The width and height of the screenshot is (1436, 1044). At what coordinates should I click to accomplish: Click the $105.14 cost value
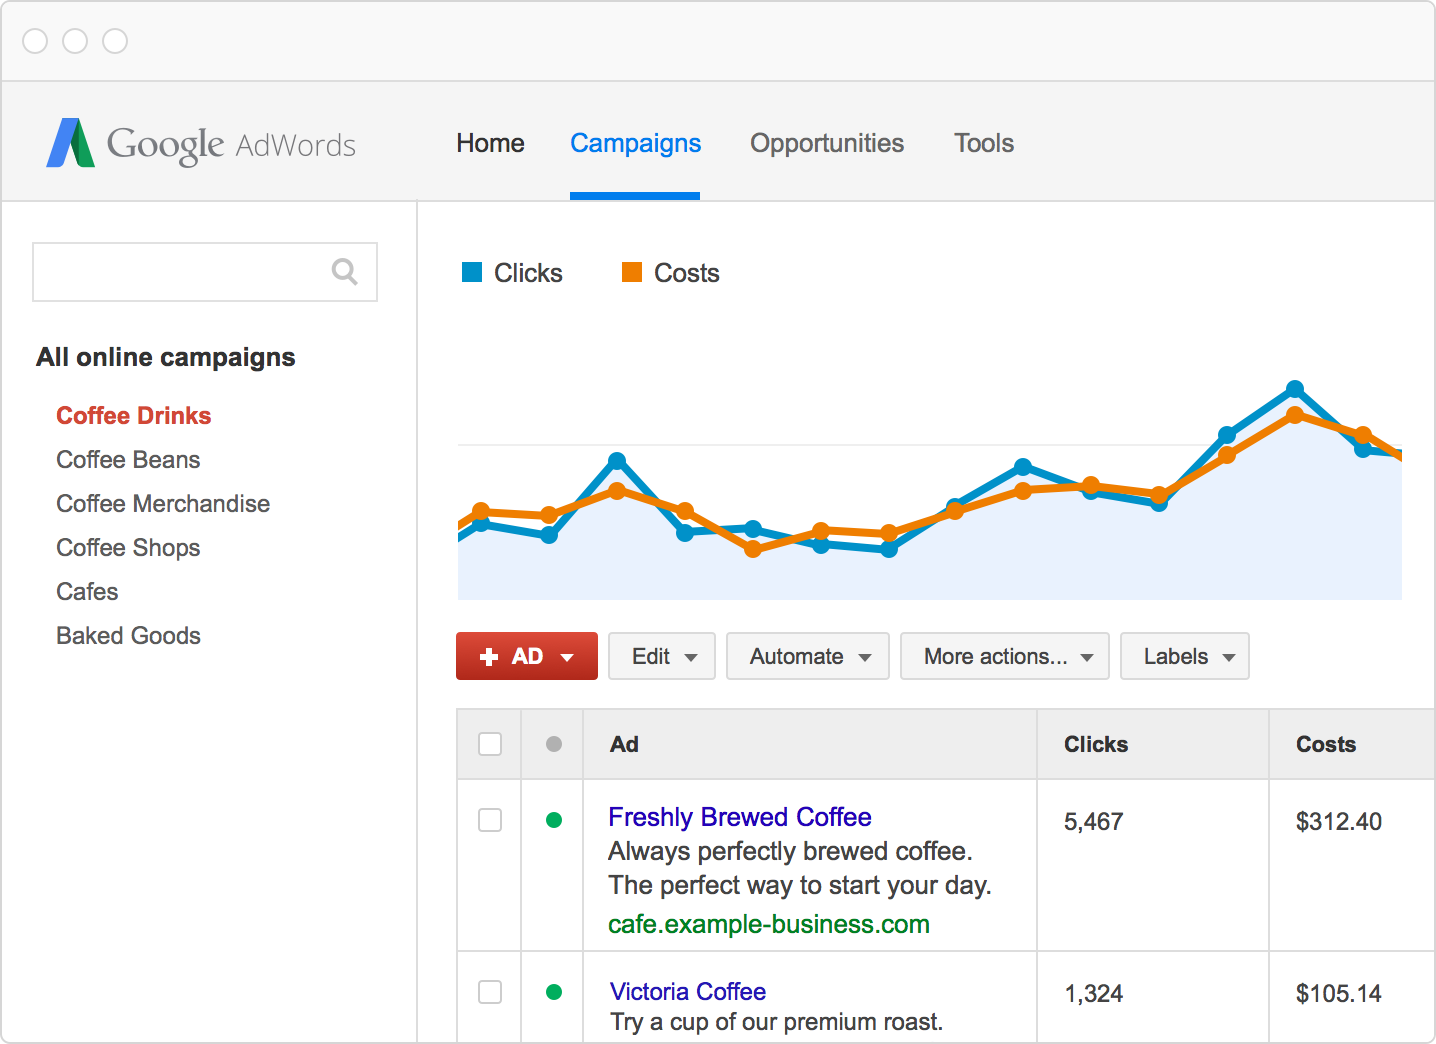pyautogui.click(x=1339, y=994)
